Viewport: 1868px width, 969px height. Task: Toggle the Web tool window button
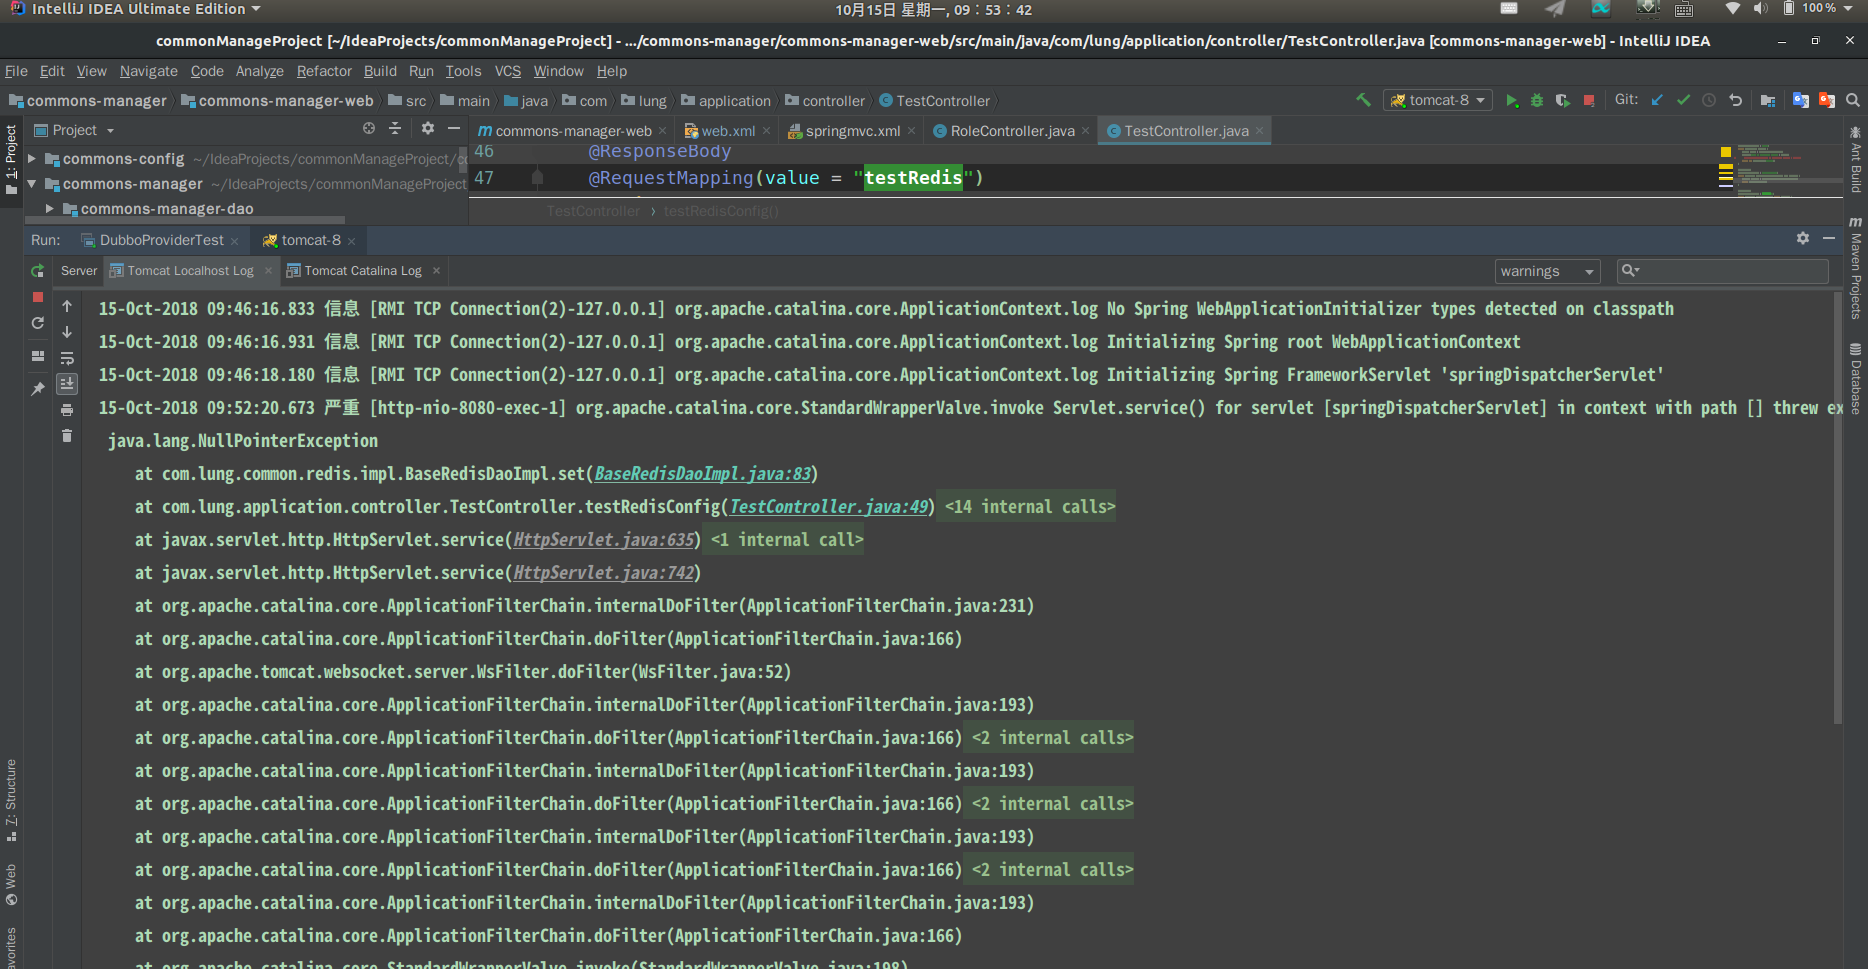coord(12,885)
